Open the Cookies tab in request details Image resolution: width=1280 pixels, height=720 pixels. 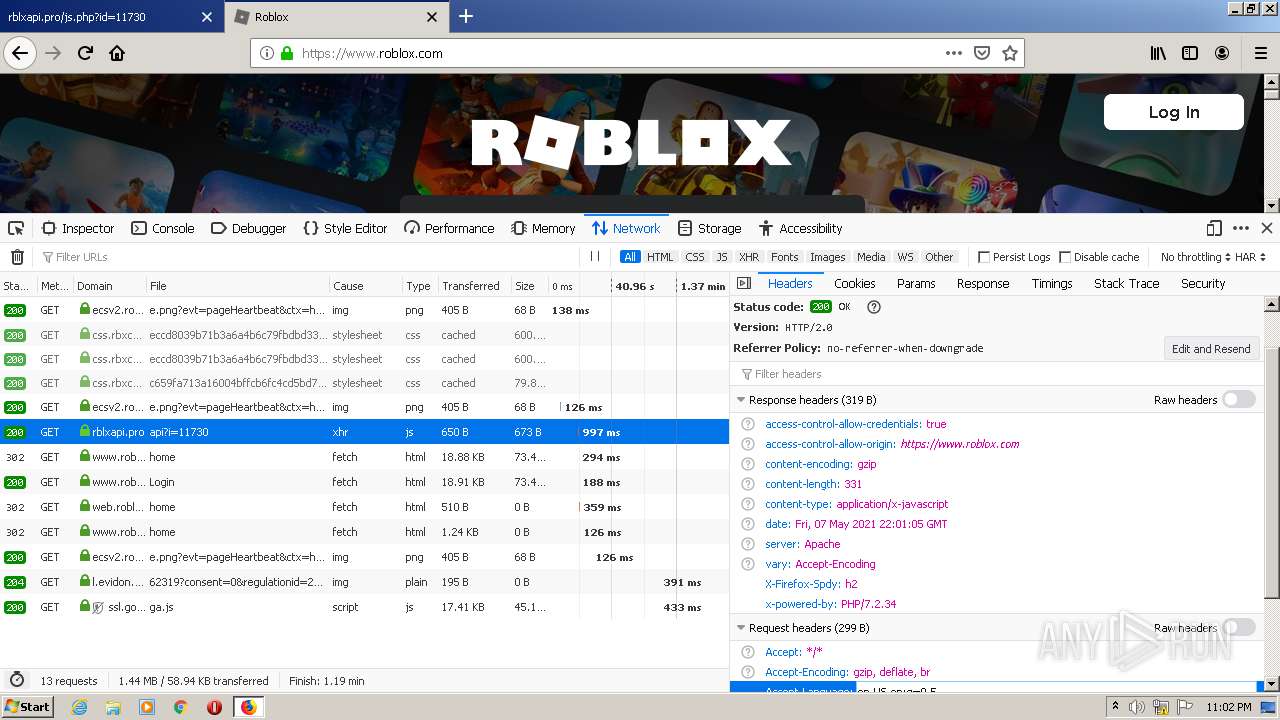click(x=855, y=284)
